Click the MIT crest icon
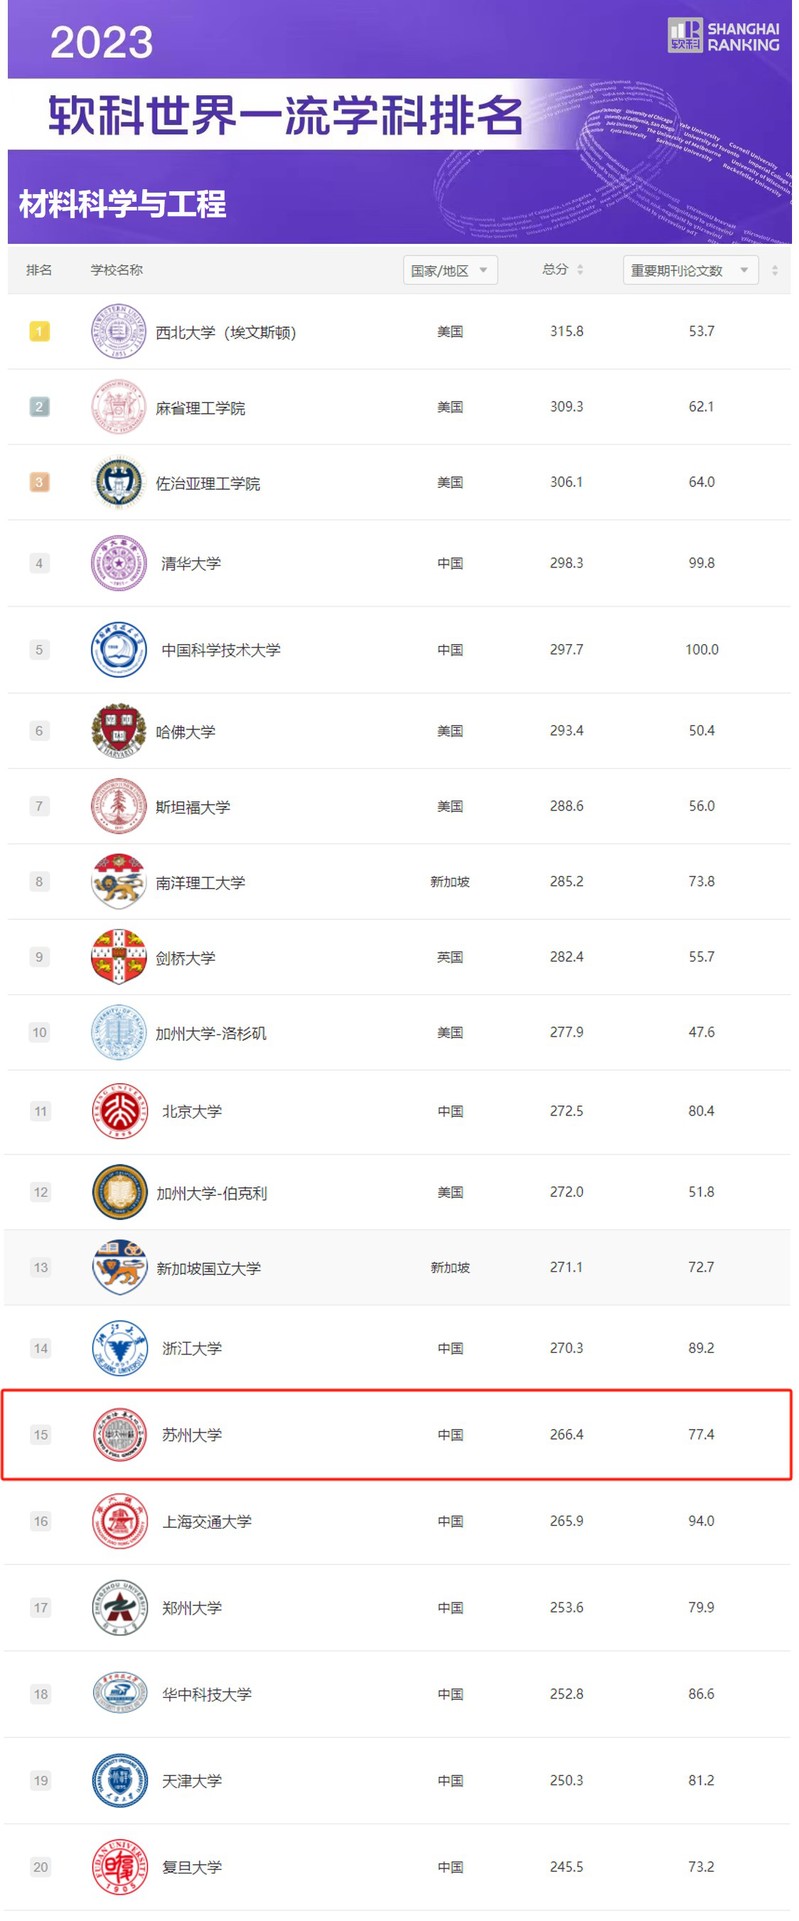Viewport: 799px width, 1921px height. [x=118, y=407]
